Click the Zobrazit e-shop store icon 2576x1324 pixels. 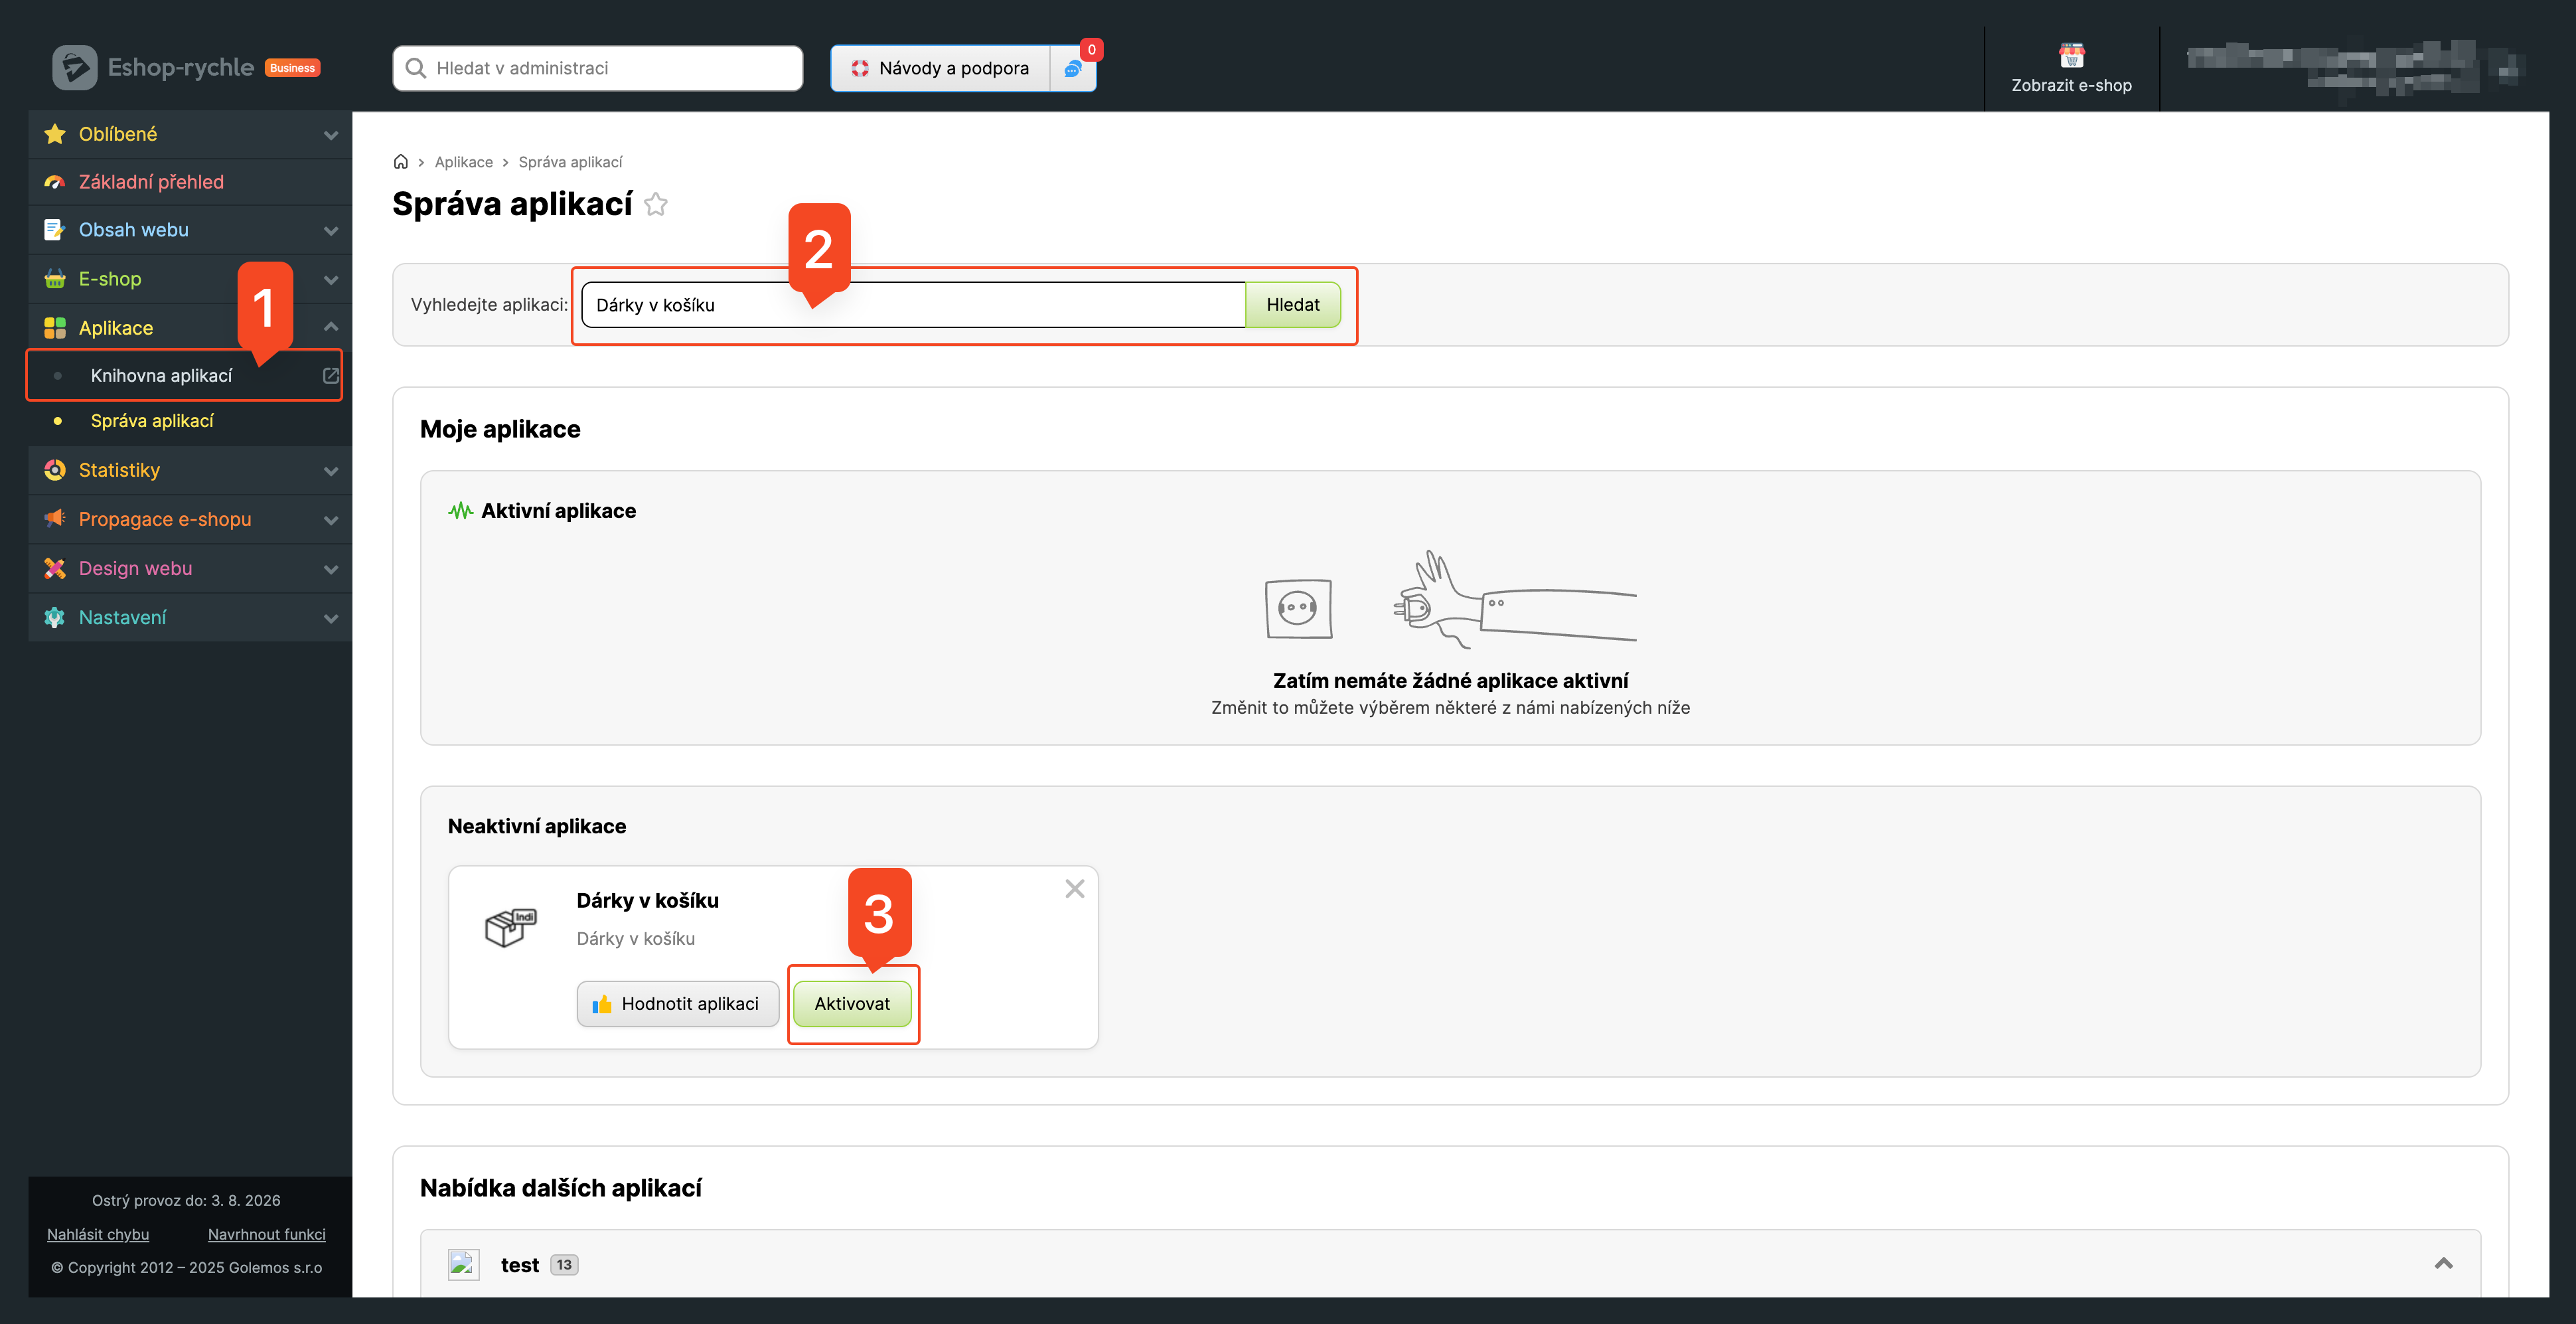pos(2071,55)
